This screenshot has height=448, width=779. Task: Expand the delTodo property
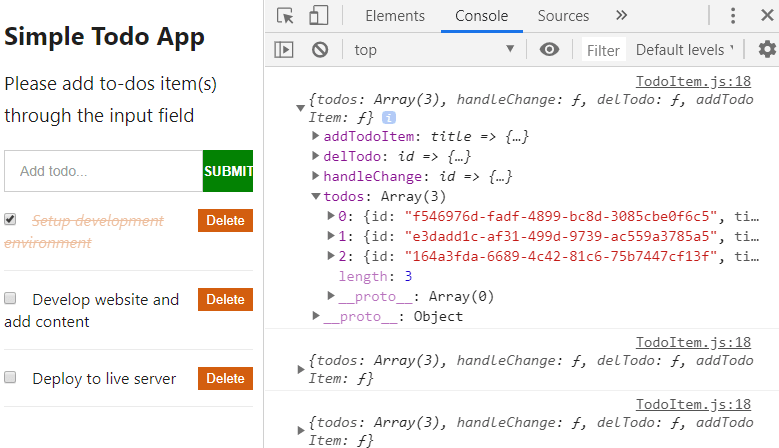(315, 156)
